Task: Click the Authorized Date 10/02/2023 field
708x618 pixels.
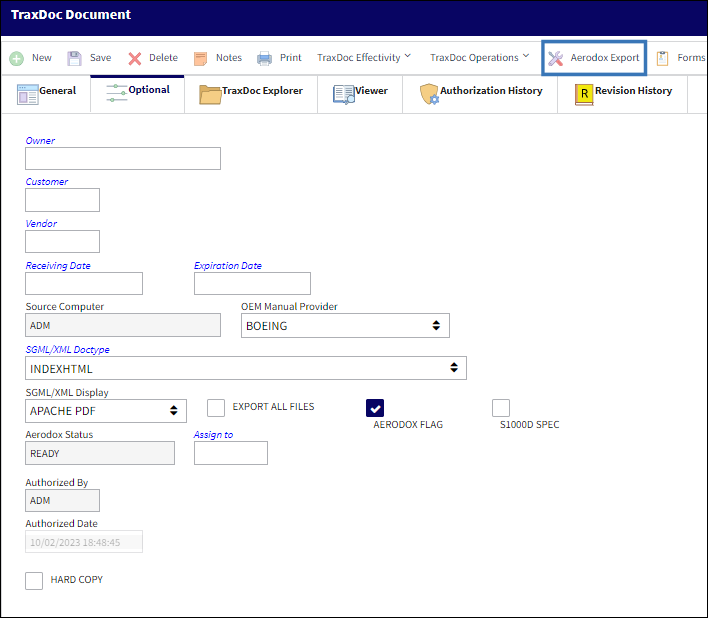Action: point(84,542)
